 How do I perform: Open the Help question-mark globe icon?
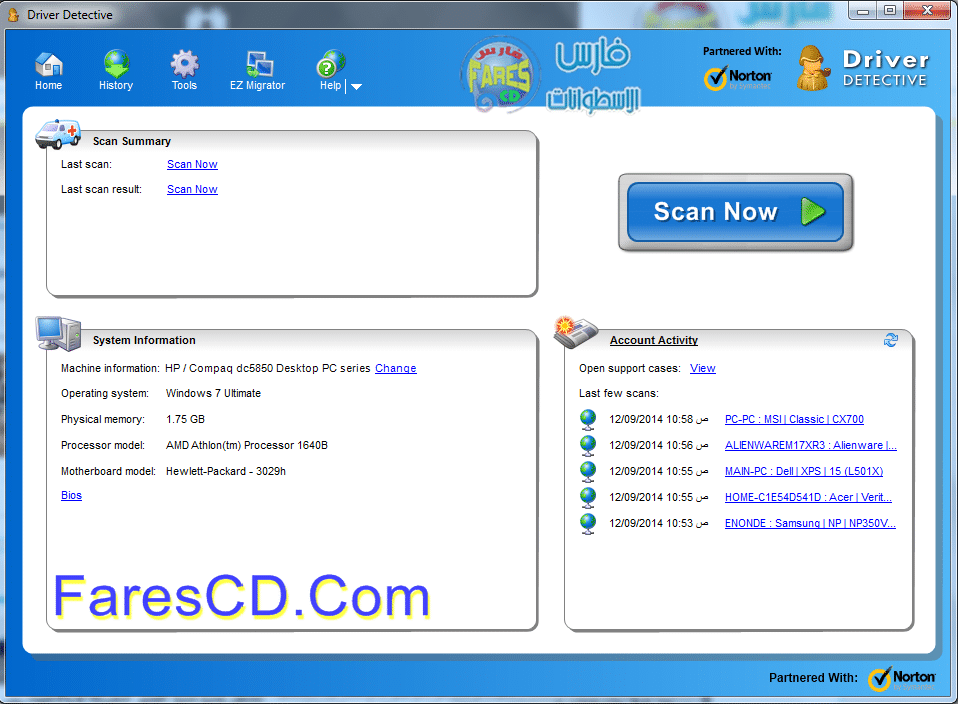331,64
